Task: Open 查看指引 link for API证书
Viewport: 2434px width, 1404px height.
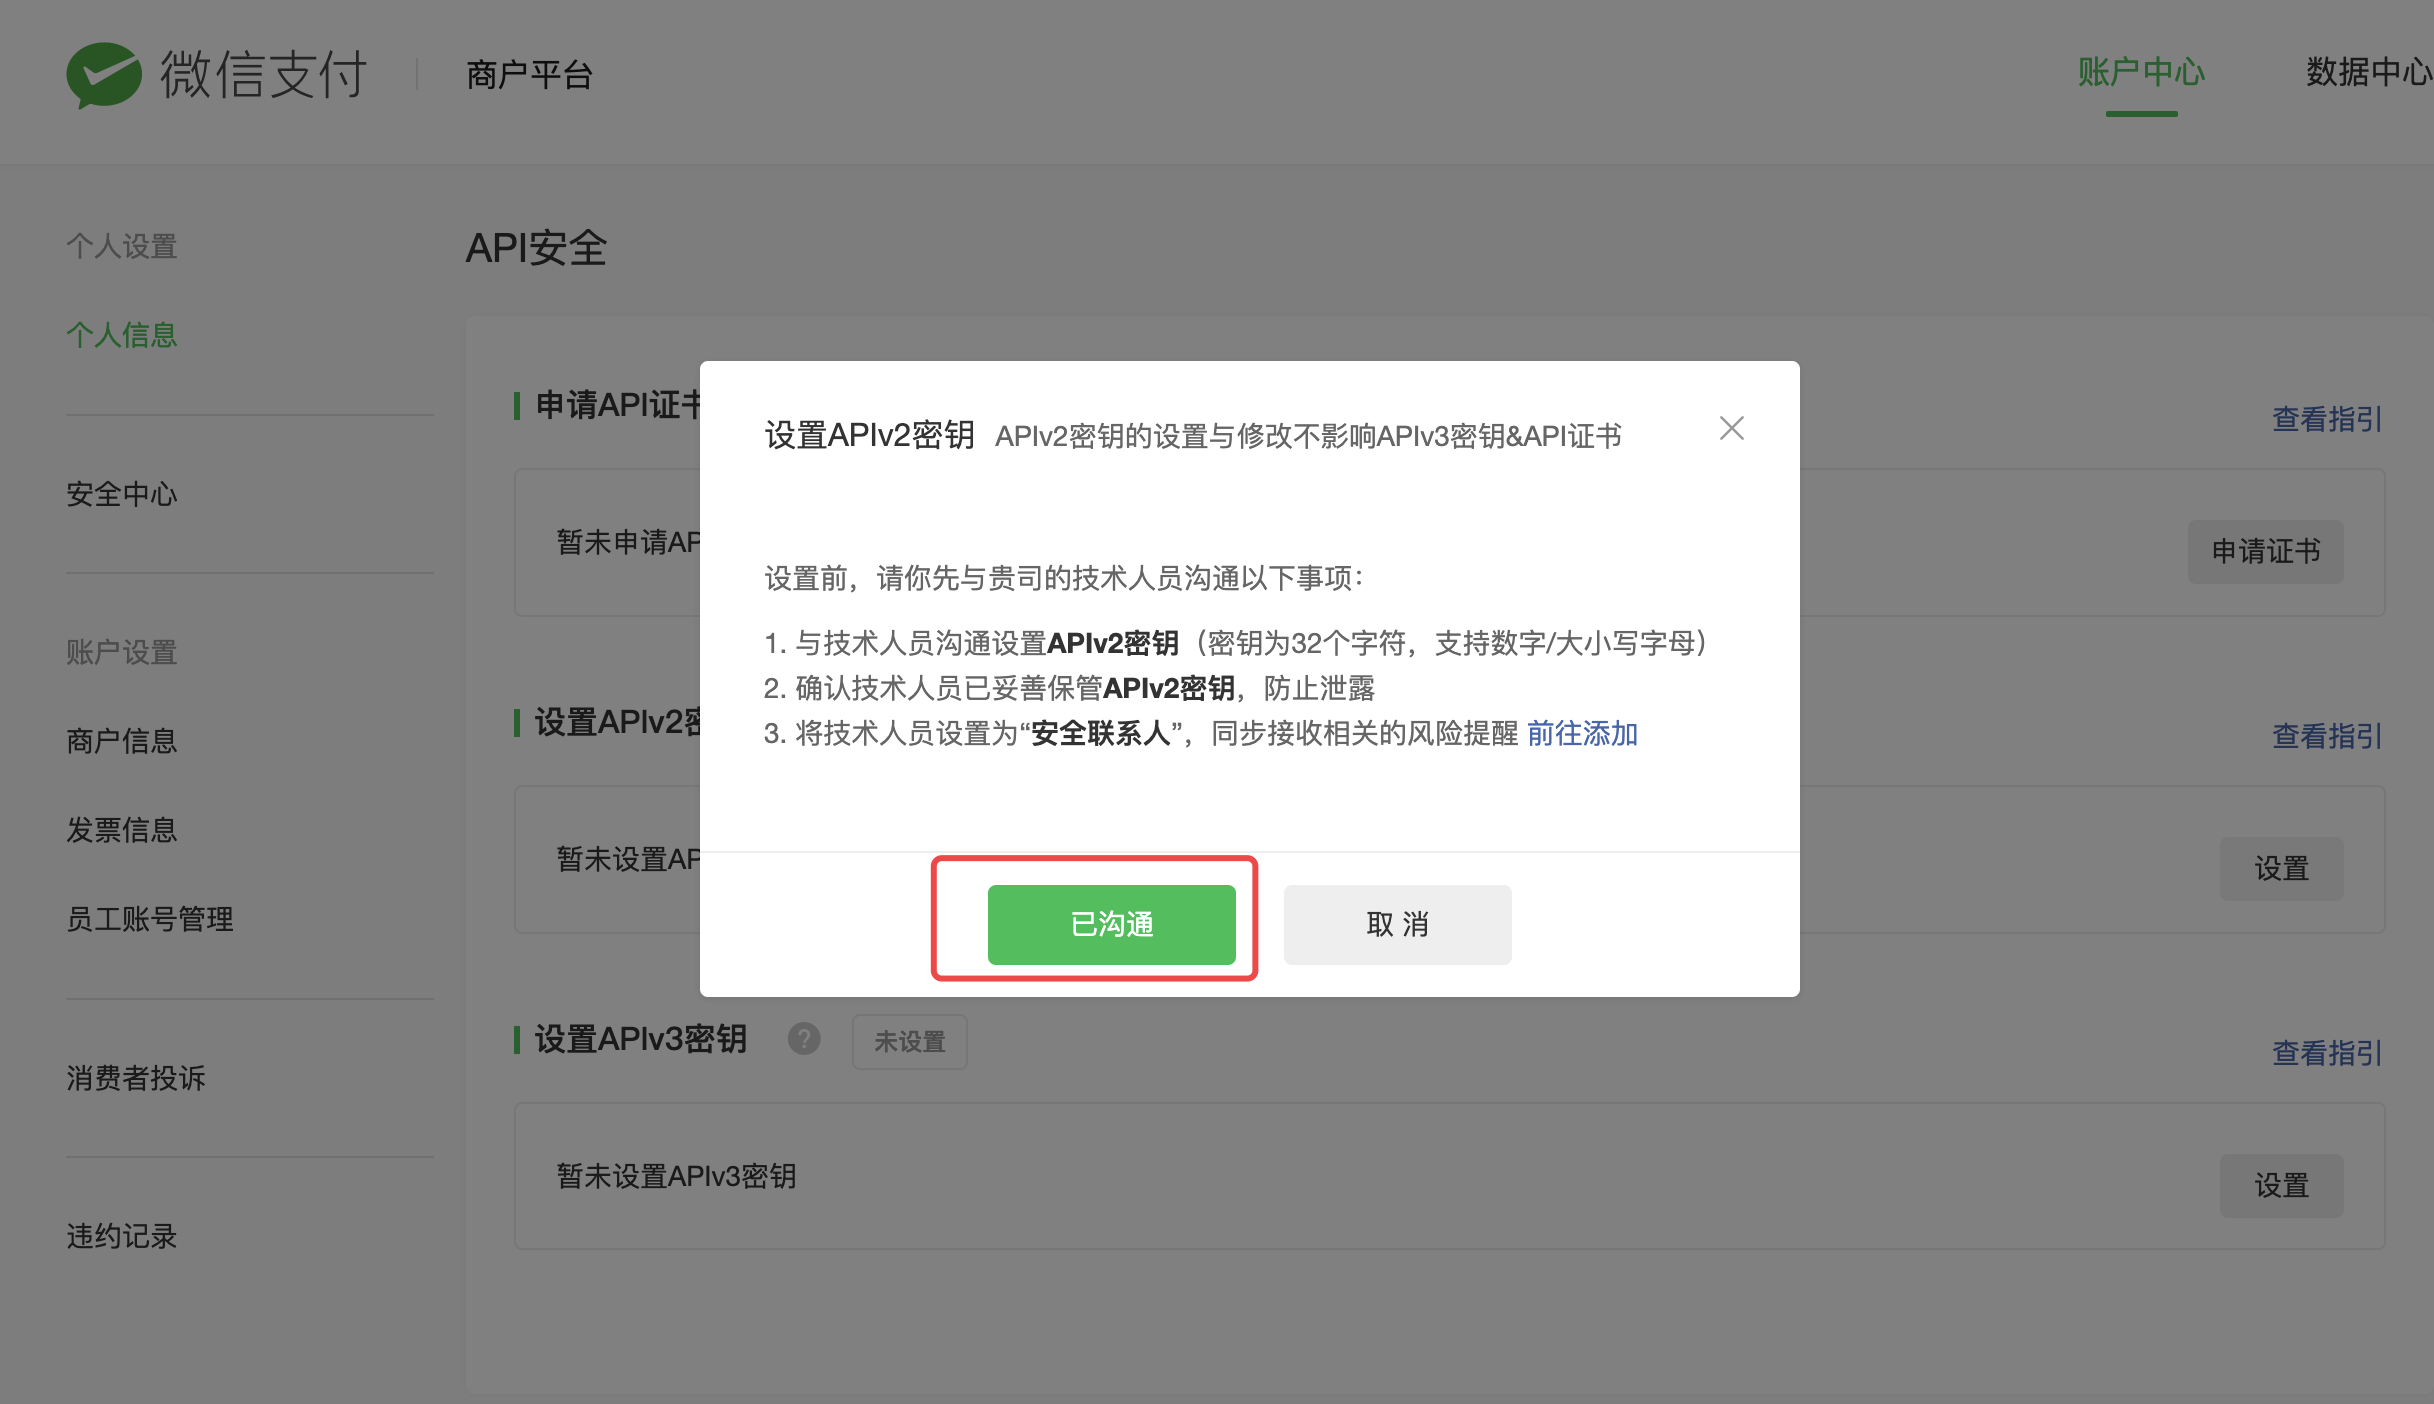Action: point(2326,419)
